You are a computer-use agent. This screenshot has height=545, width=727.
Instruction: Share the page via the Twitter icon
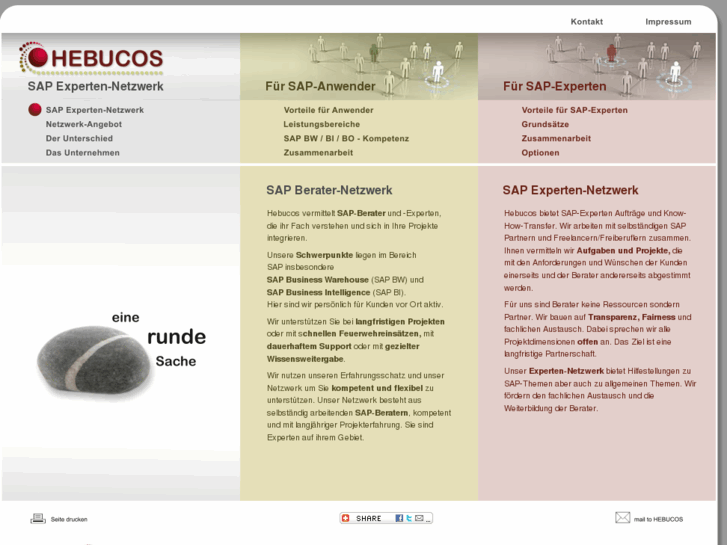pos(408,518)
